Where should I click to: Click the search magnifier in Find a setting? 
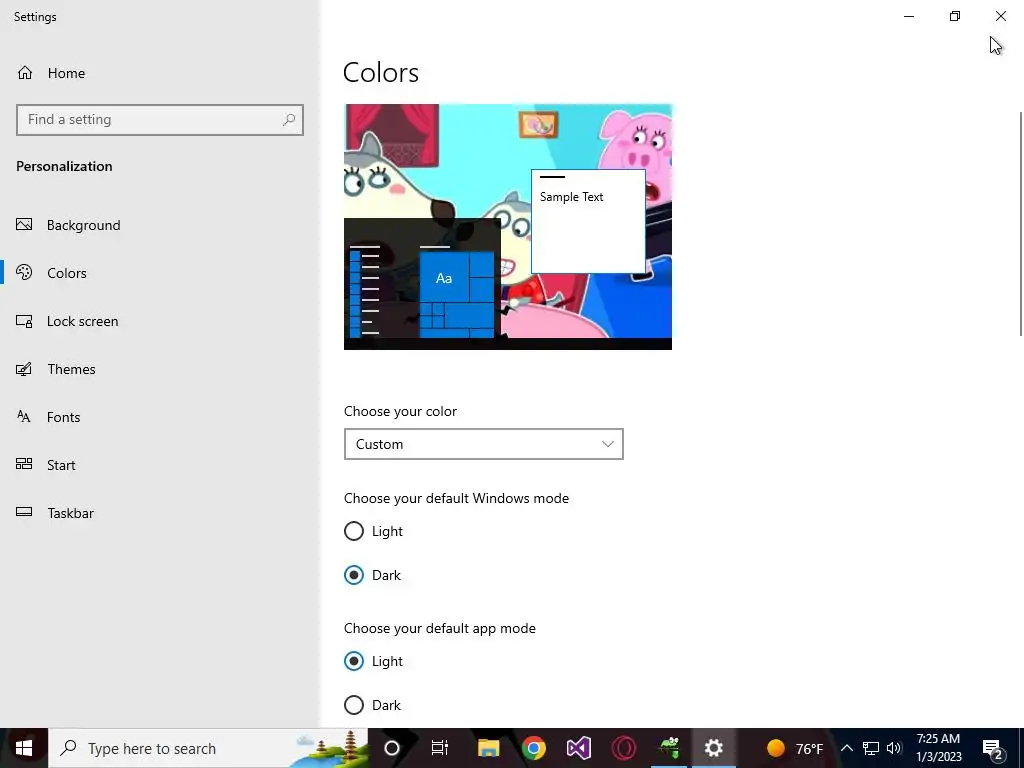[289, 120]
